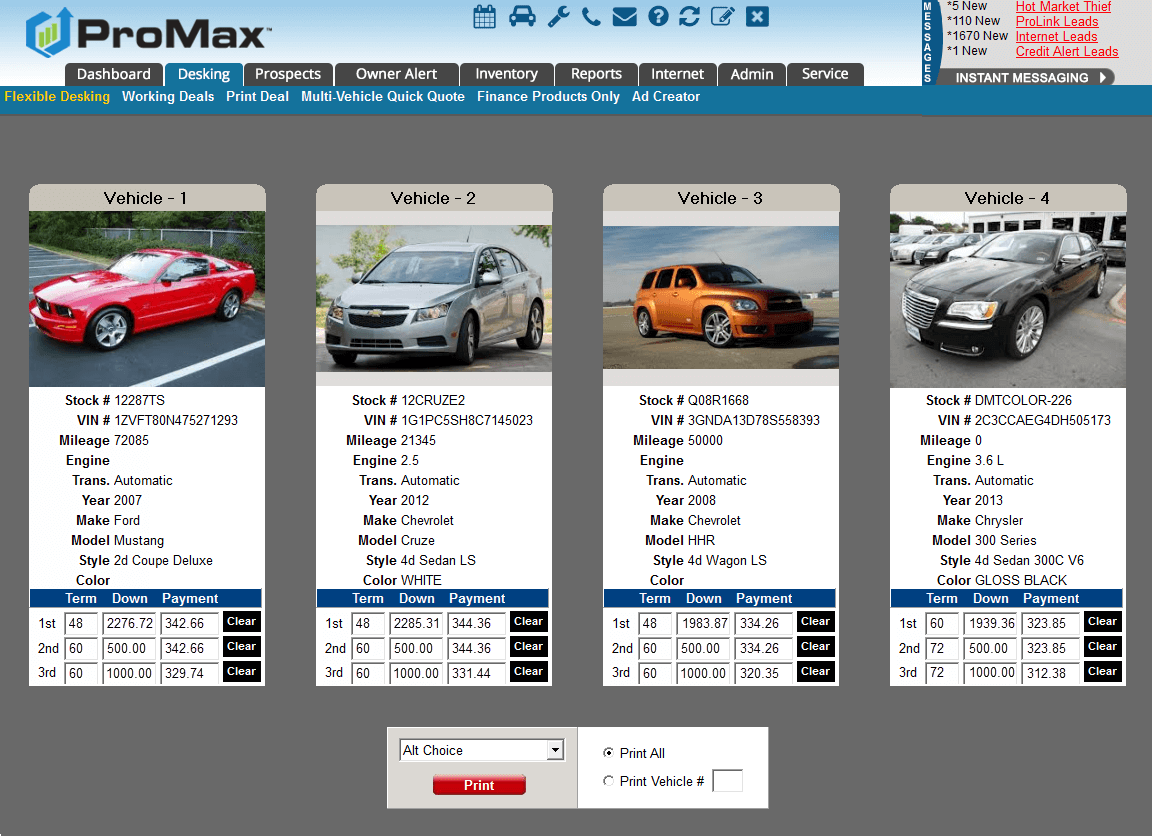Open the Admin tab
Viewport: 1152px width, 836px height.
point(752,74)
